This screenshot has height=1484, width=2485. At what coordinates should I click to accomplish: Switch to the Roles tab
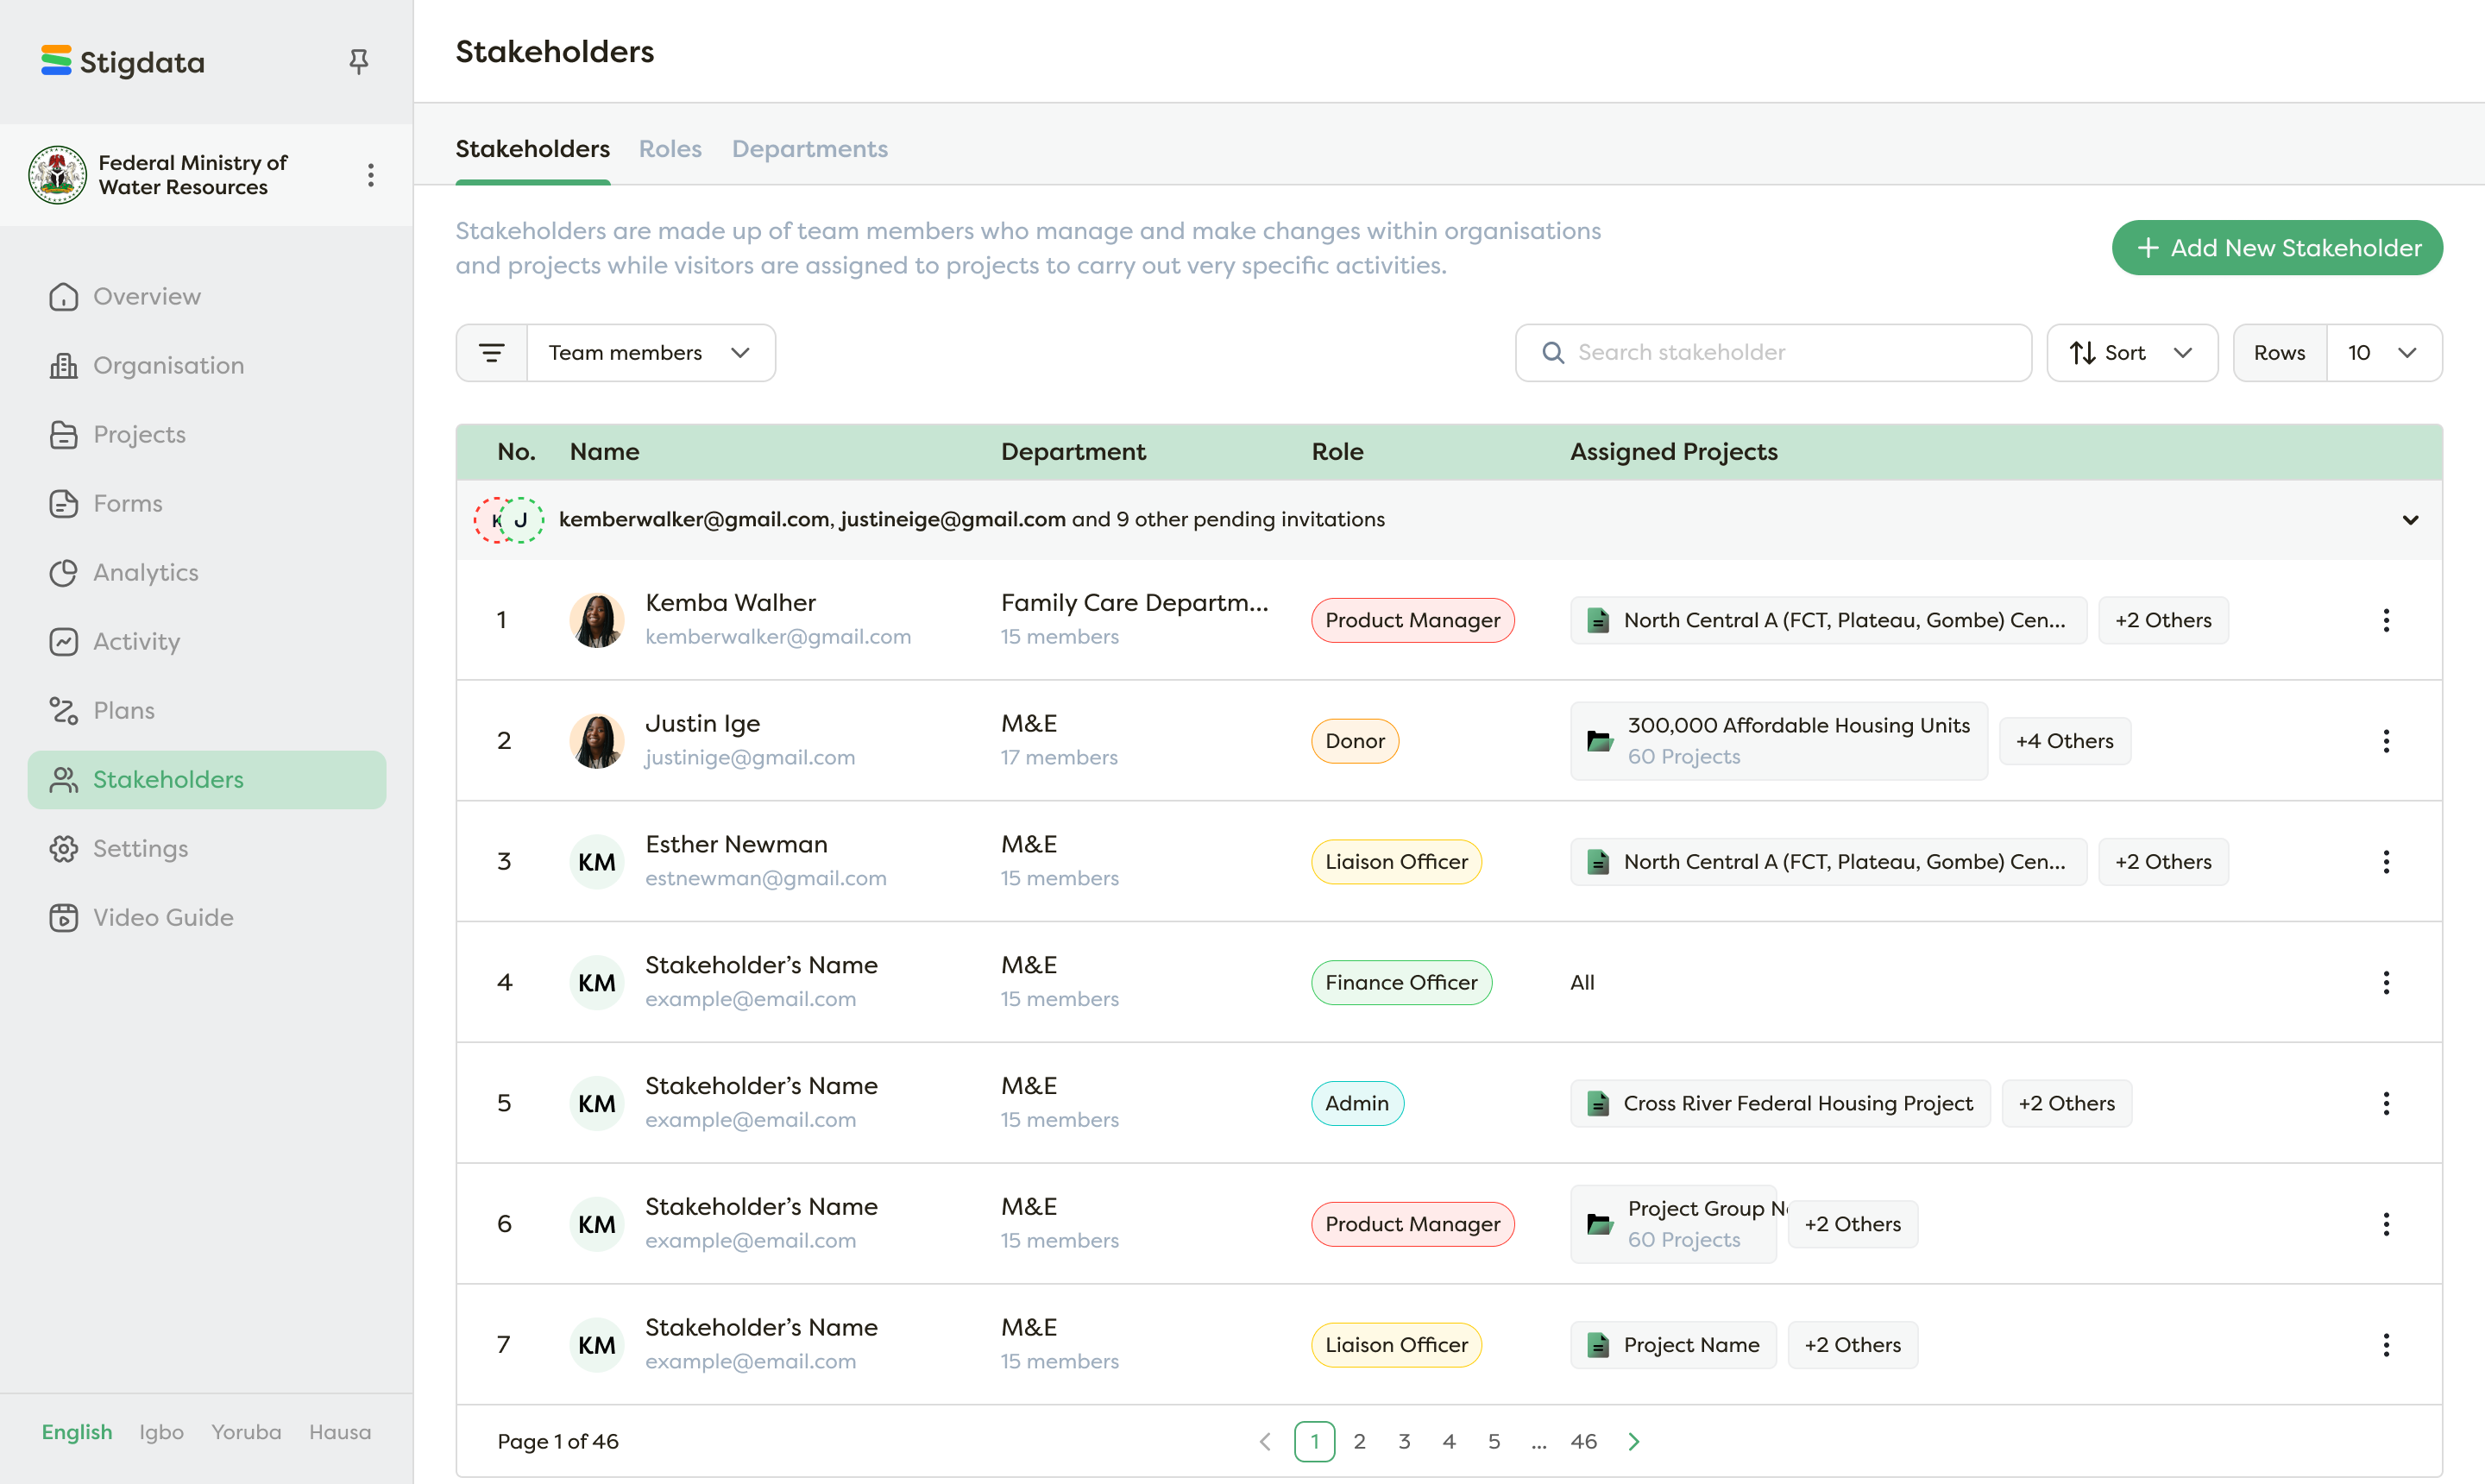[x=670, y=149]
